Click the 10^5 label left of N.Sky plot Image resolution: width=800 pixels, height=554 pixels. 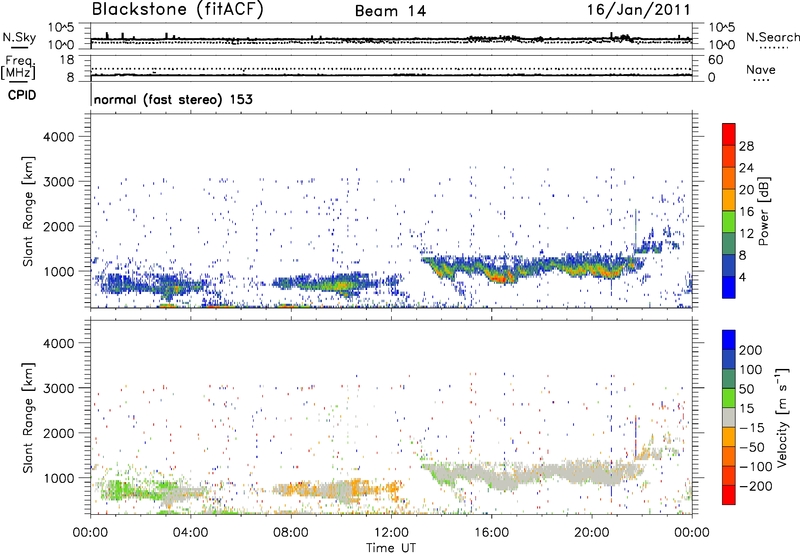(61, 27)
